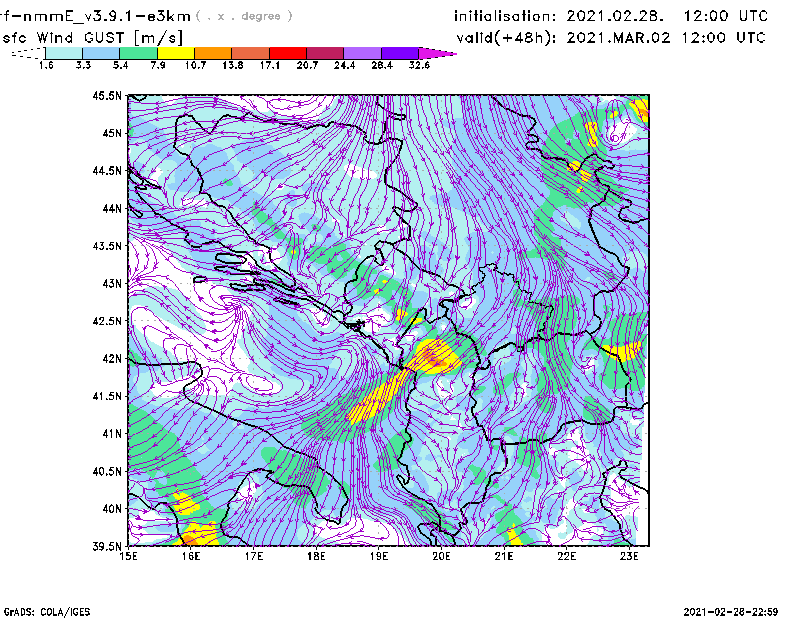The width and height of the screenshot is (800, 618).
Task: Click the 7.9 legend value
Action: tap(158, 65)
